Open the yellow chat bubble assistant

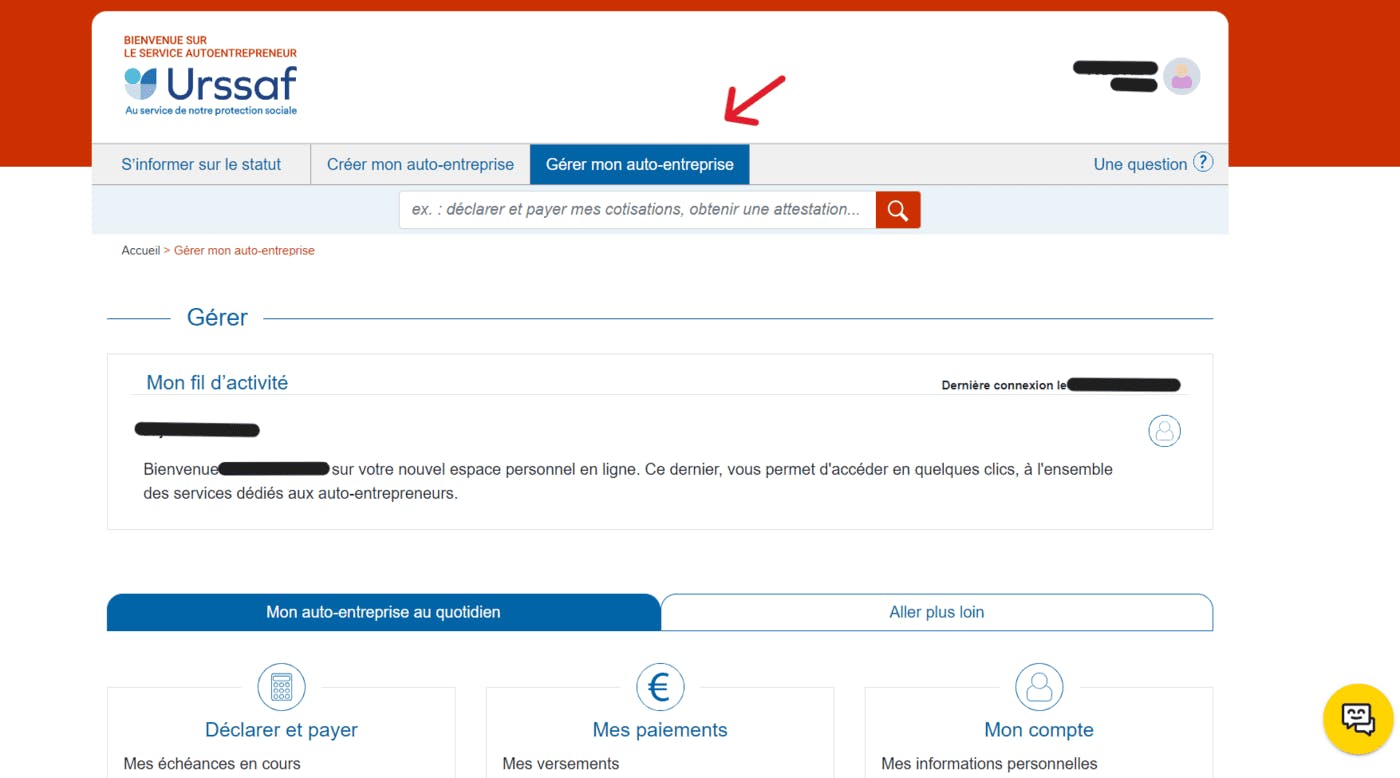click(x=1357, y=718)
